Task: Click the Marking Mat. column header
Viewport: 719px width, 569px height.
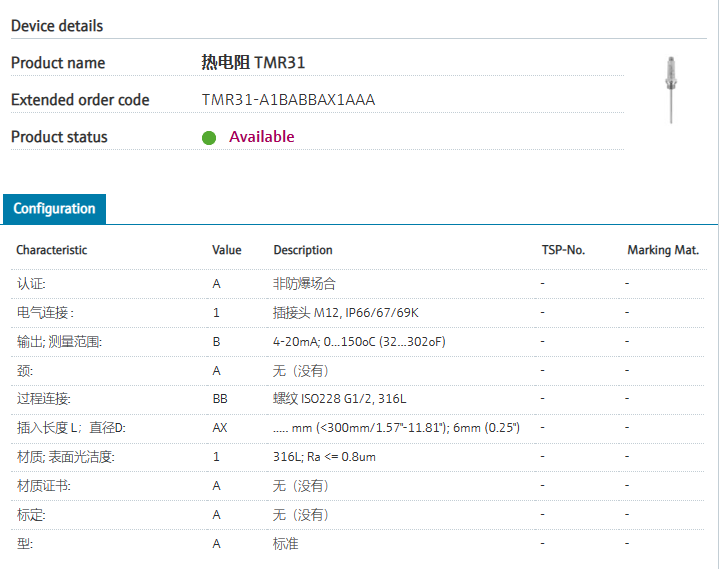Action: click(663, 250)
